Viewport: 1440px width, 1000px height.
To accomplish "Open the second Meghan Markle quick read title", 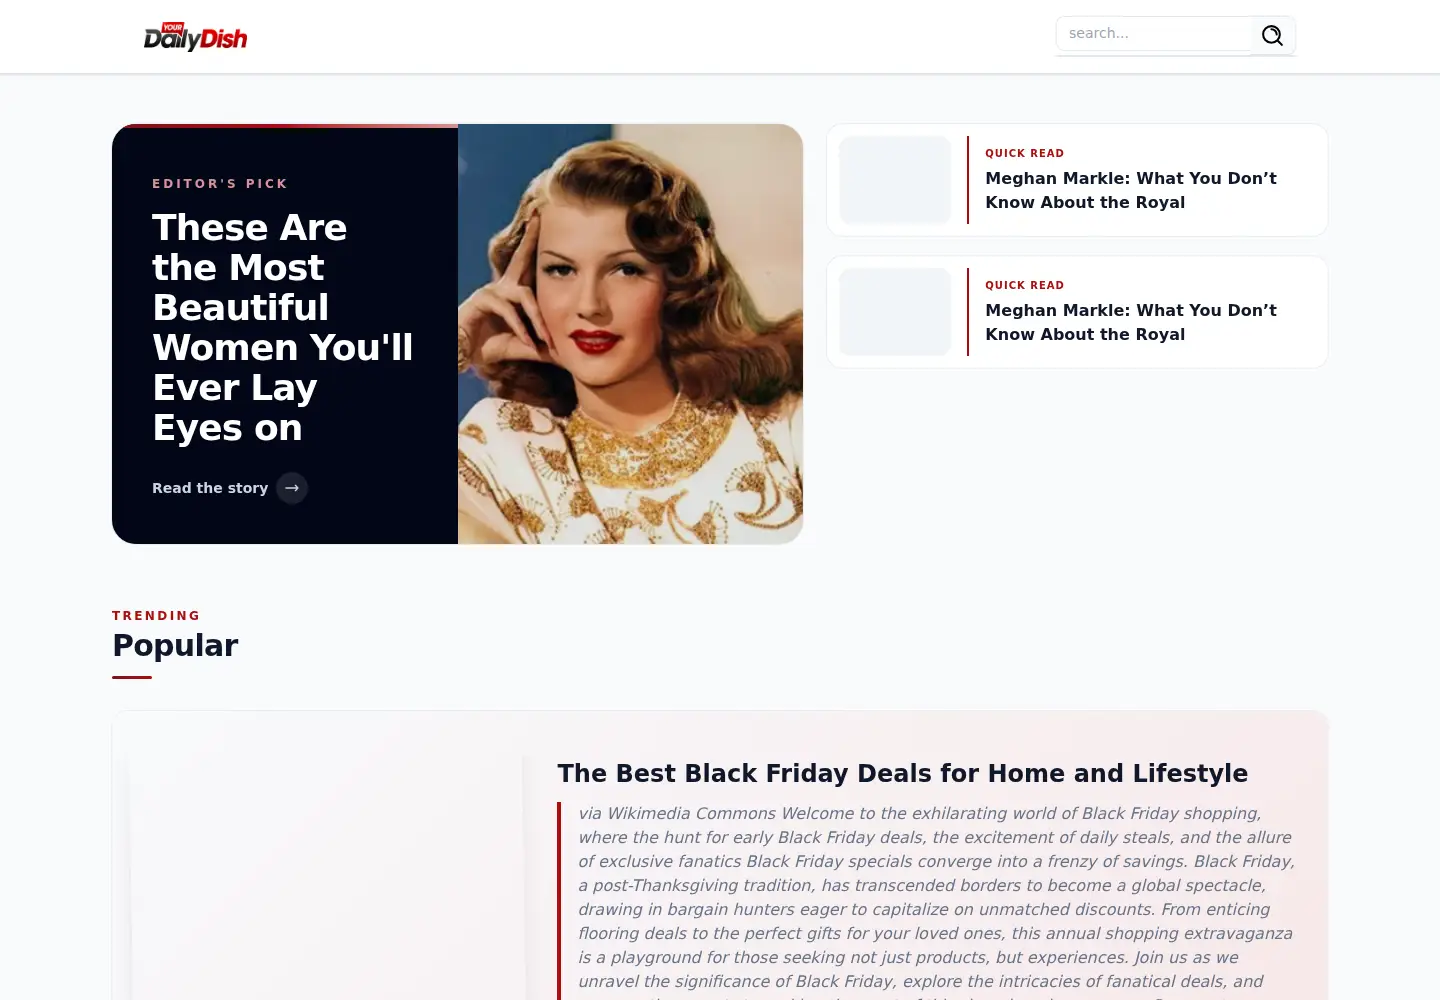I will pos(1131,322).
